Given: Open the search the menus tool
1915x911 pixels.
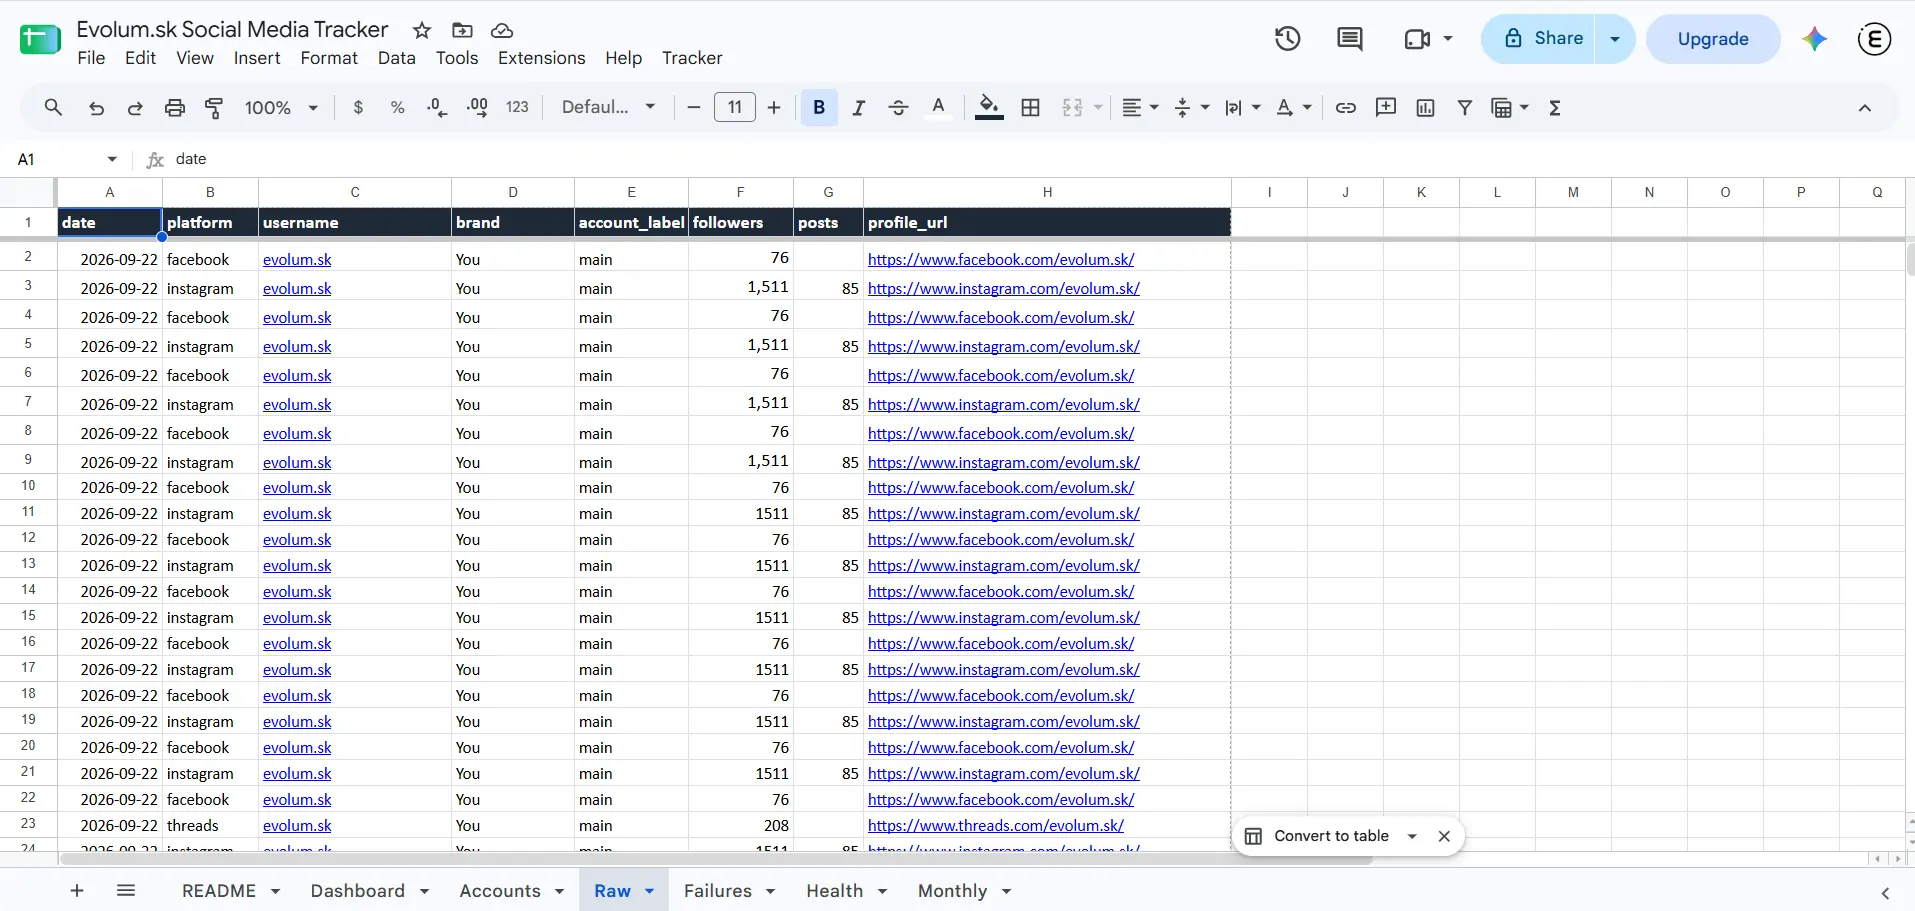Looking at the screenshot, I should 53,107.
